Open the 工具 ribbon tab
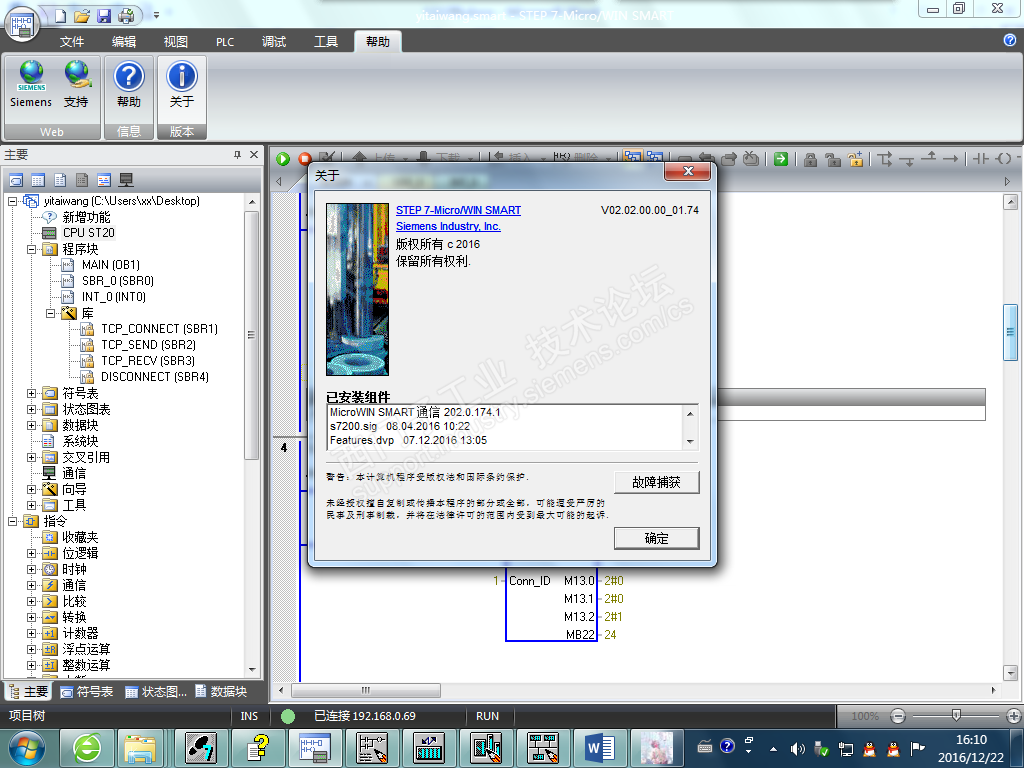Image resolution: width=1024 pixels, height=768 pixels. click(326, 42)
